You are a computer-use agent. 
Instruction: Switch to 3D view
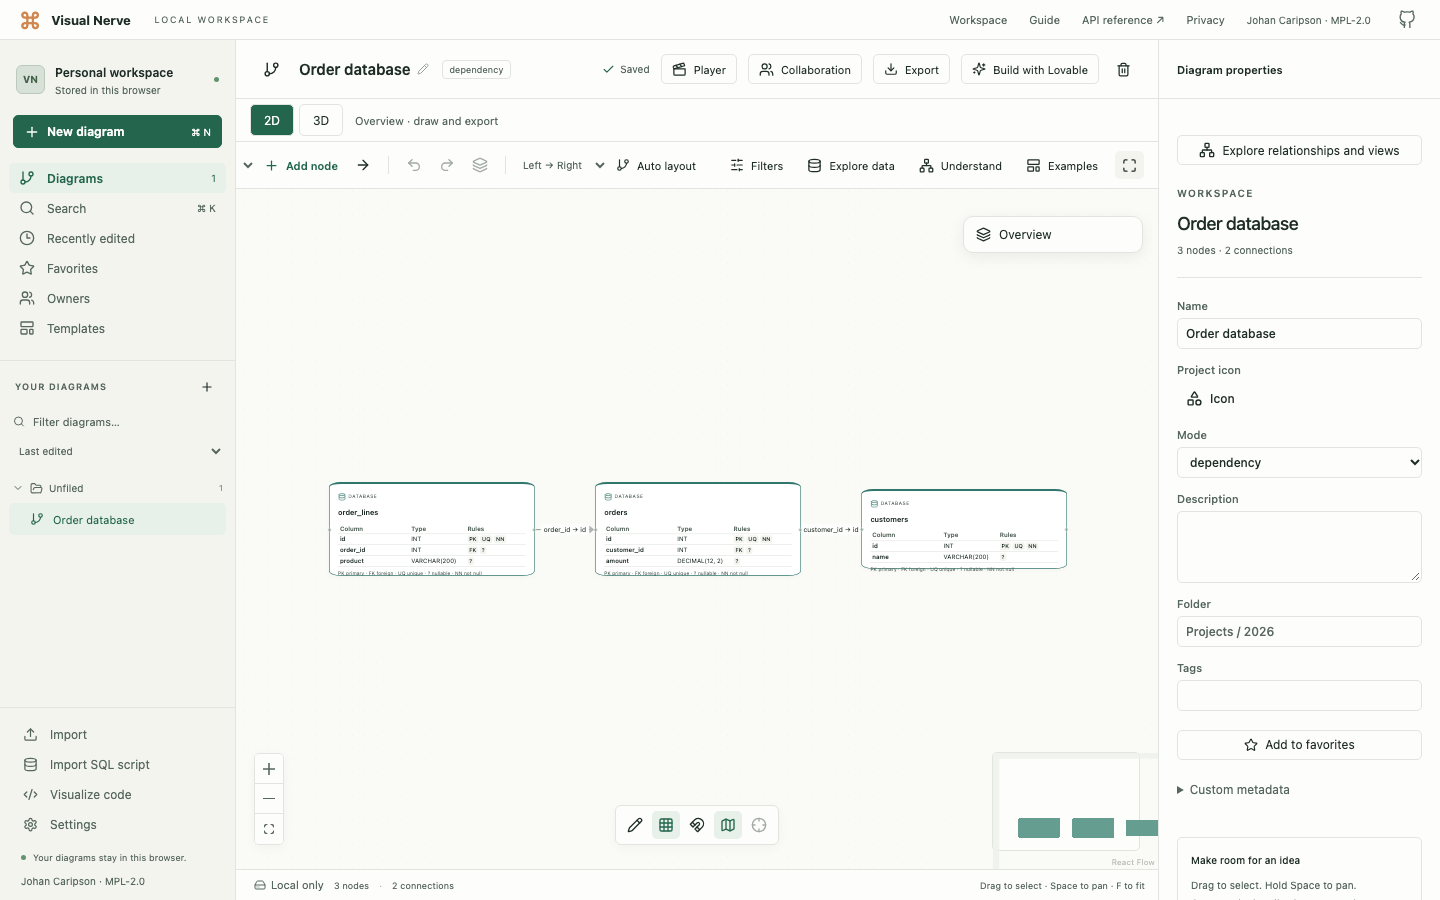pos(321,120)
